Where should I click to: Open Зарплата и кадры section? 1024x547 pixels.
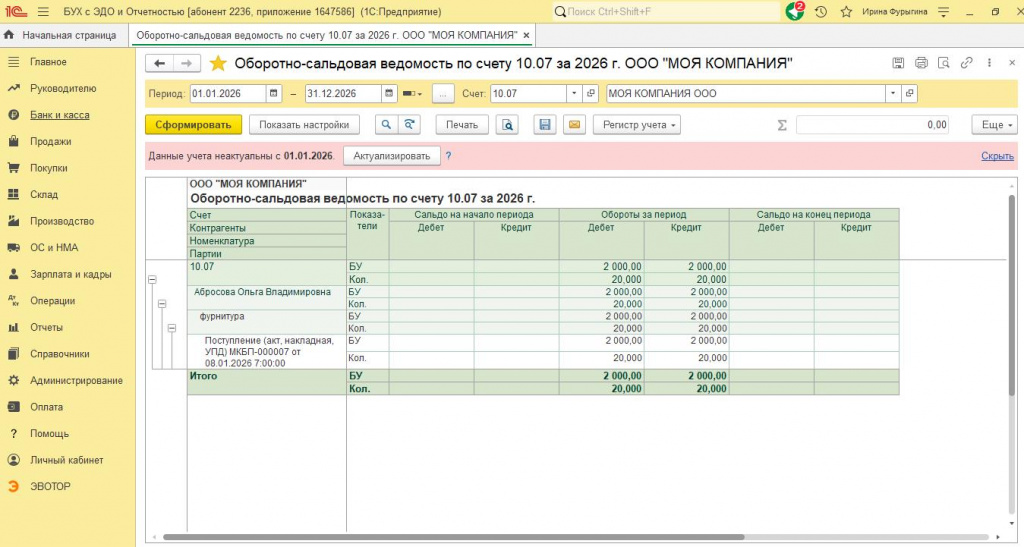[x=71, y=274]
